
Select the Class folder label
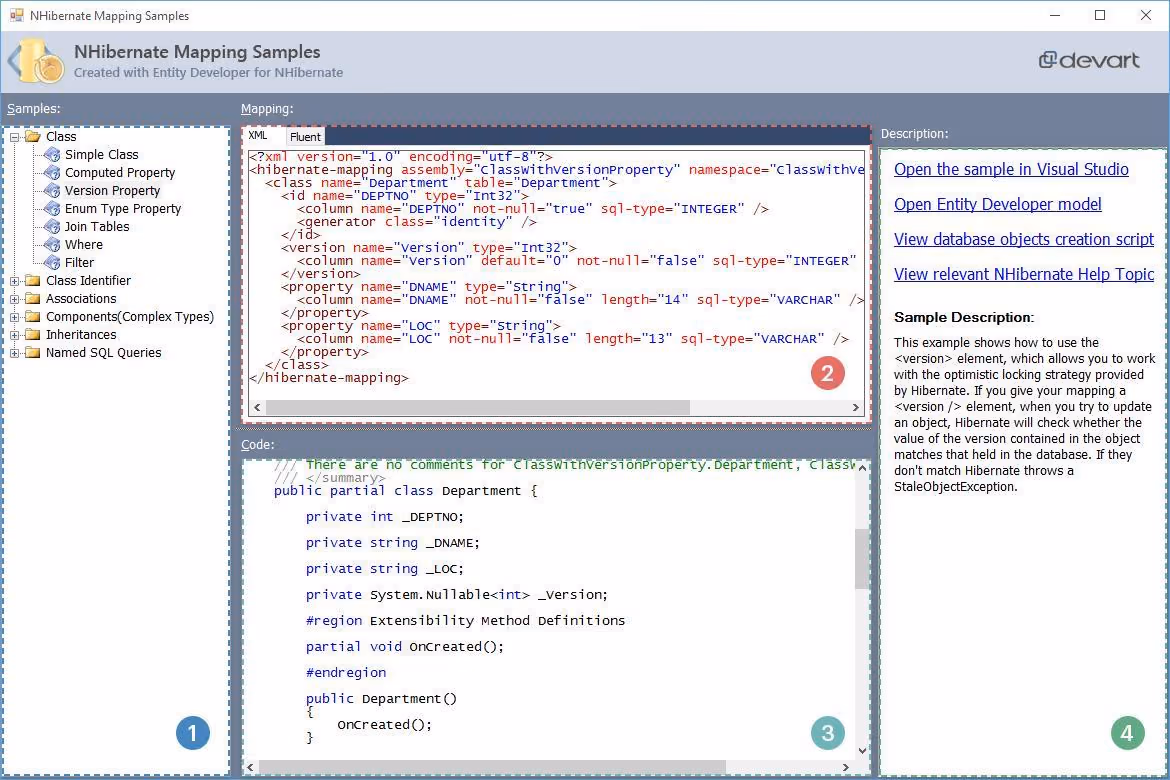pos(60,137)
